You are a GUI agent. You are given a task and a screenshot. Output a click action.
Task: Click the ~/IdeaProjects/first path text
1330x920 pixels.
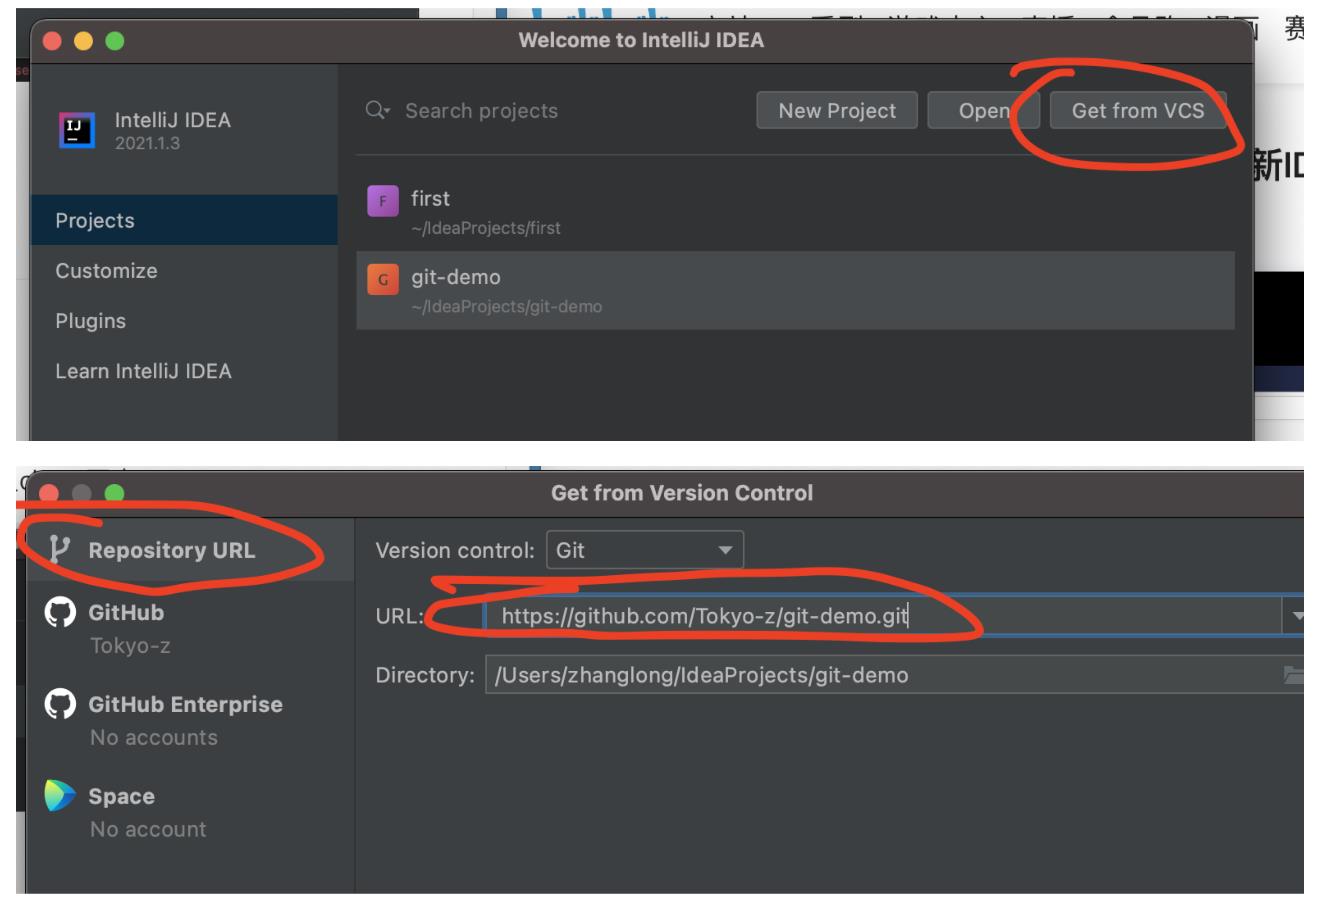click(x=486, y=228)
